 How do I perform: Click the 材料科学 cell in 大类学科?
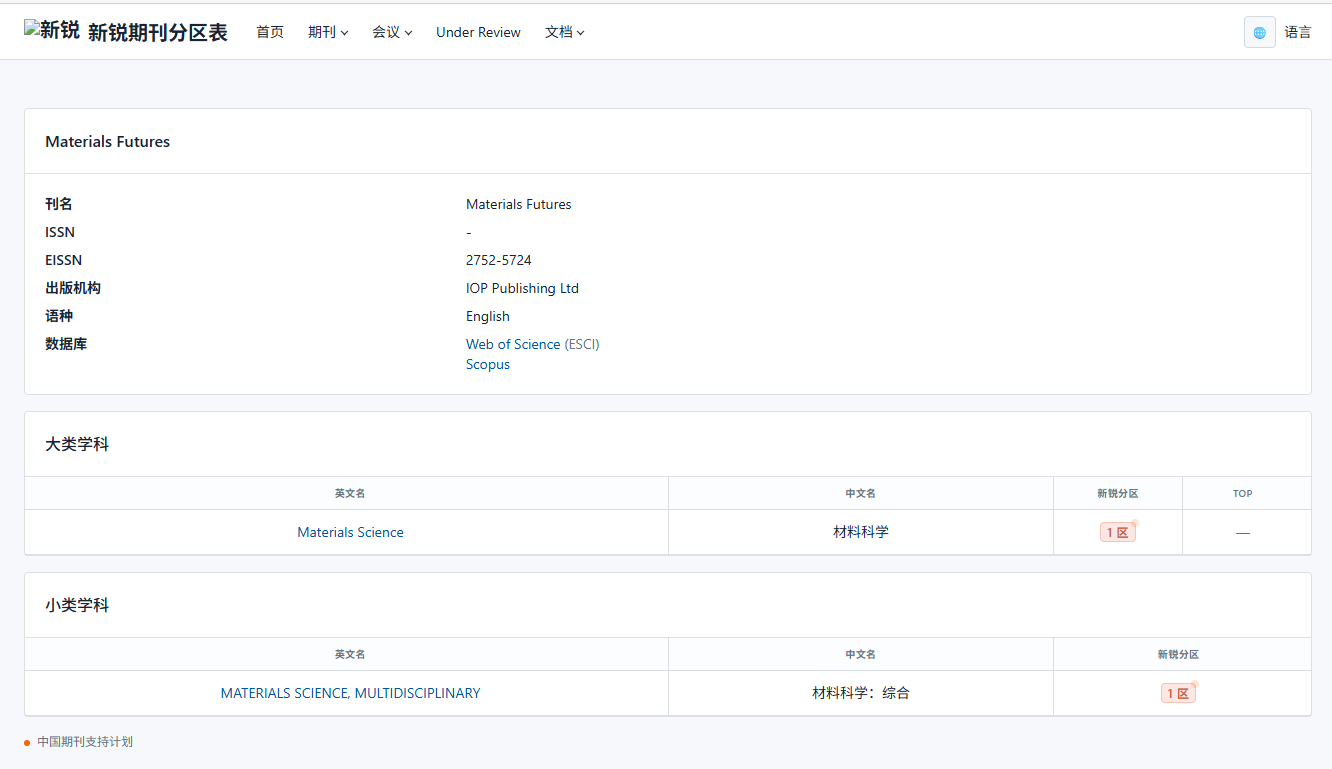point(860,532)
